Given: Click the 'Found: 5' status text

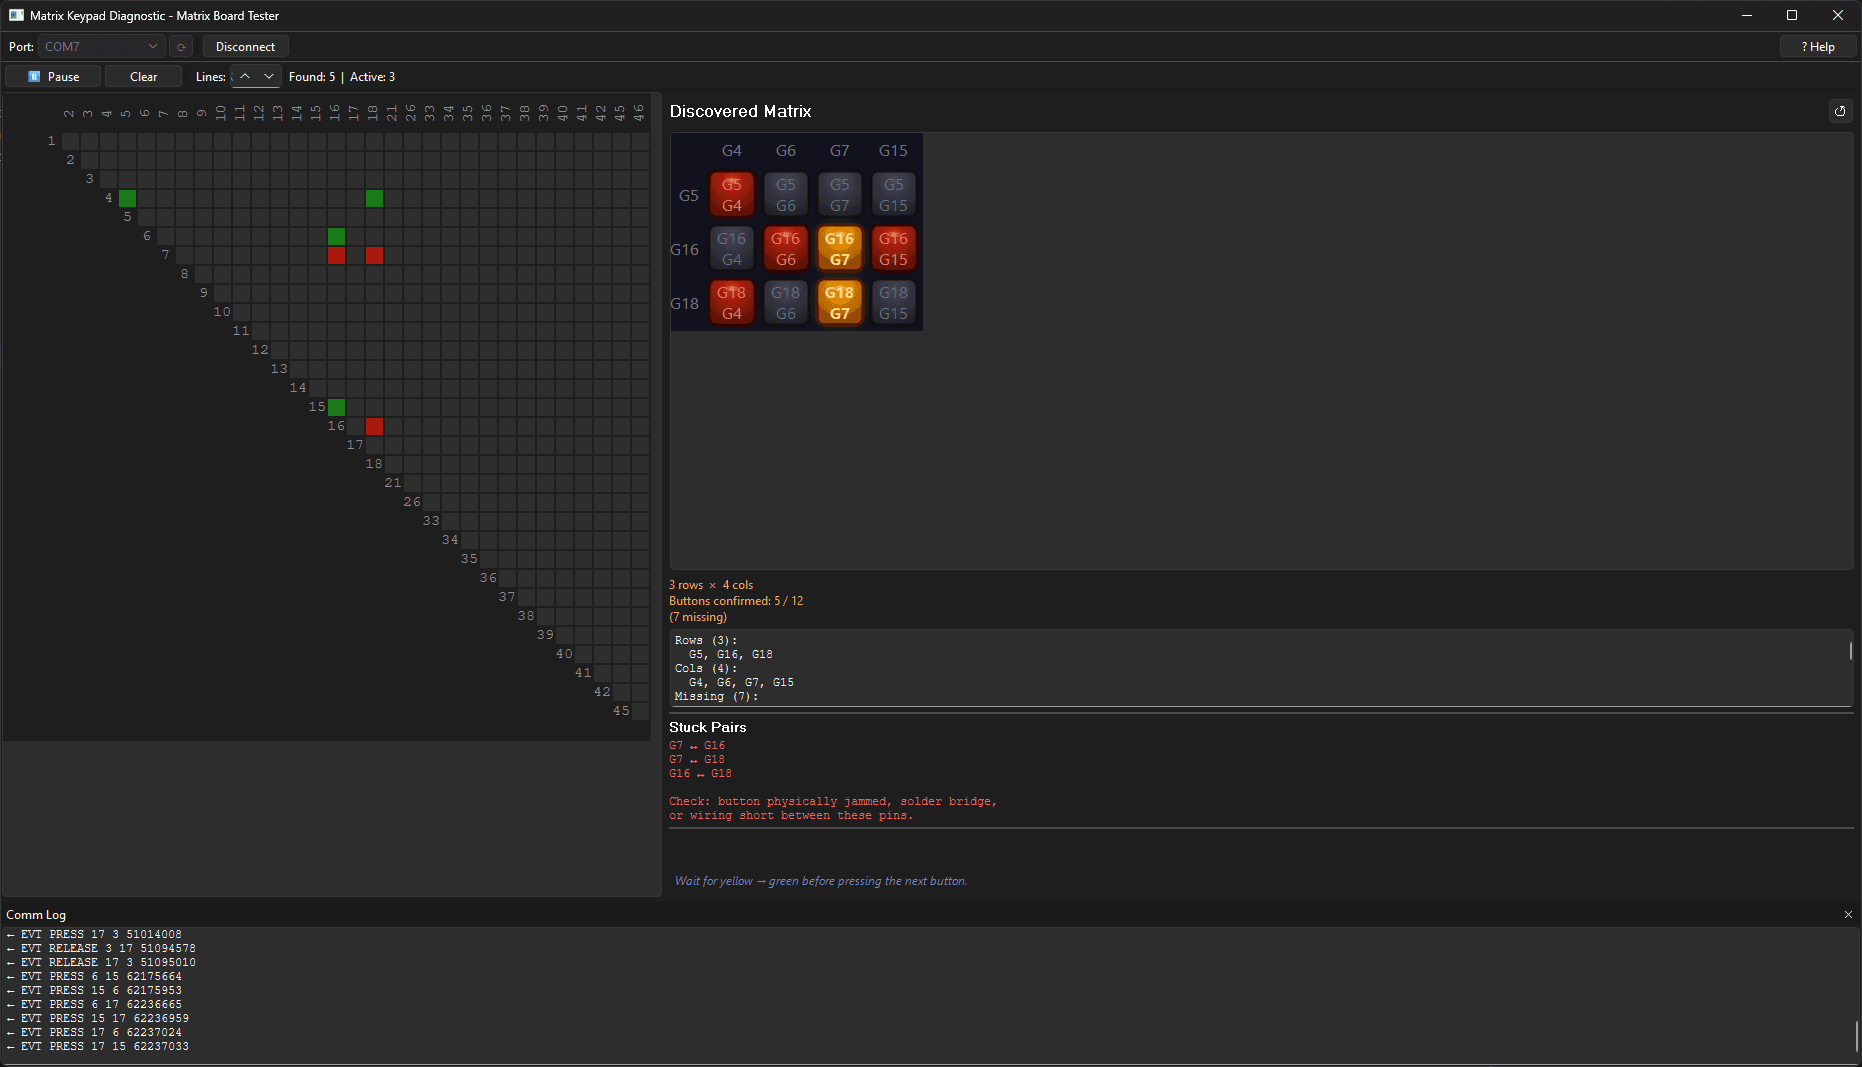Looking at the screenshot, I should point(312,77).
